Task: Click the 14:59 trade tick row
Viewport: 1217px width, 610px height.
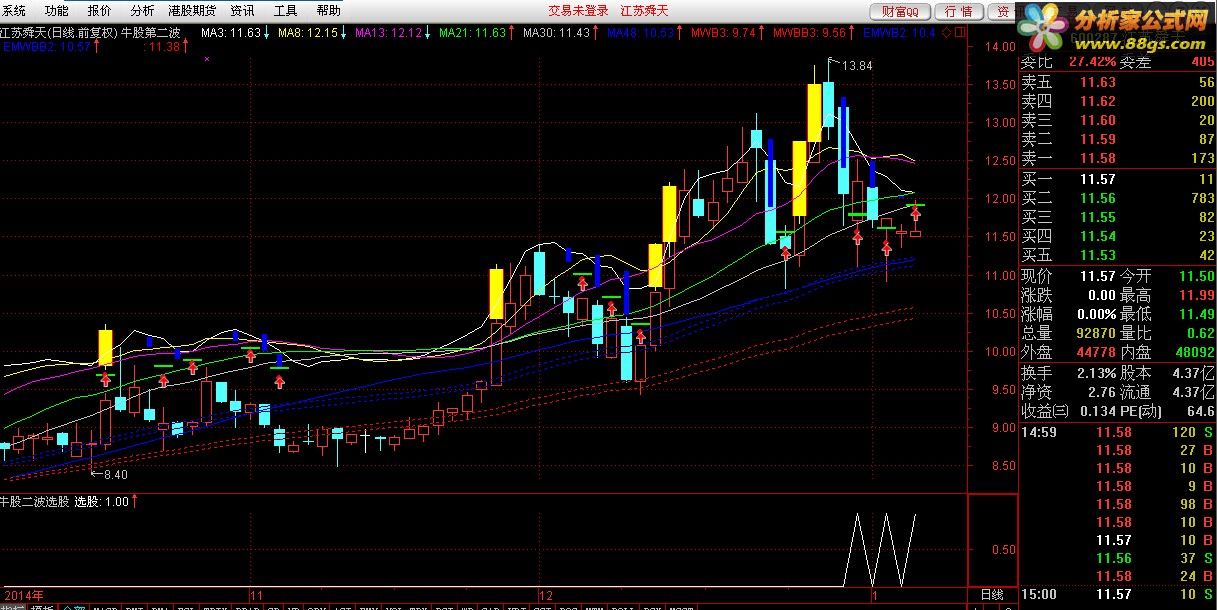Action: click(x=1117, y=432)
